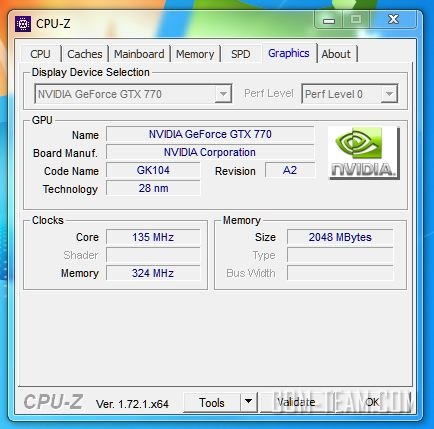The image size is (434, 429).
Task: Select the Mainboard tab
Action: coord(139,54)
